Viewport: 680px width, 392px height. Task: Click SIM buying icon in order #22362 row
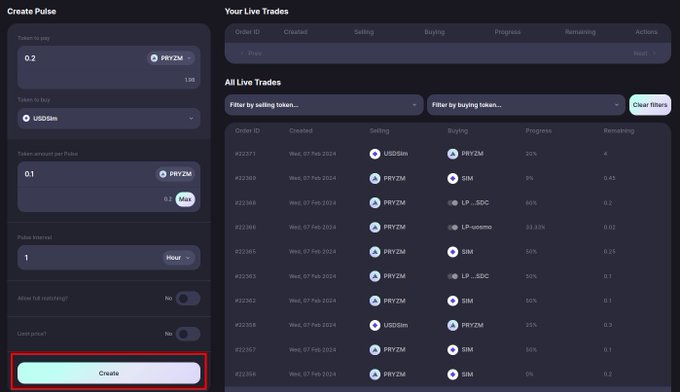pos(452,301)
